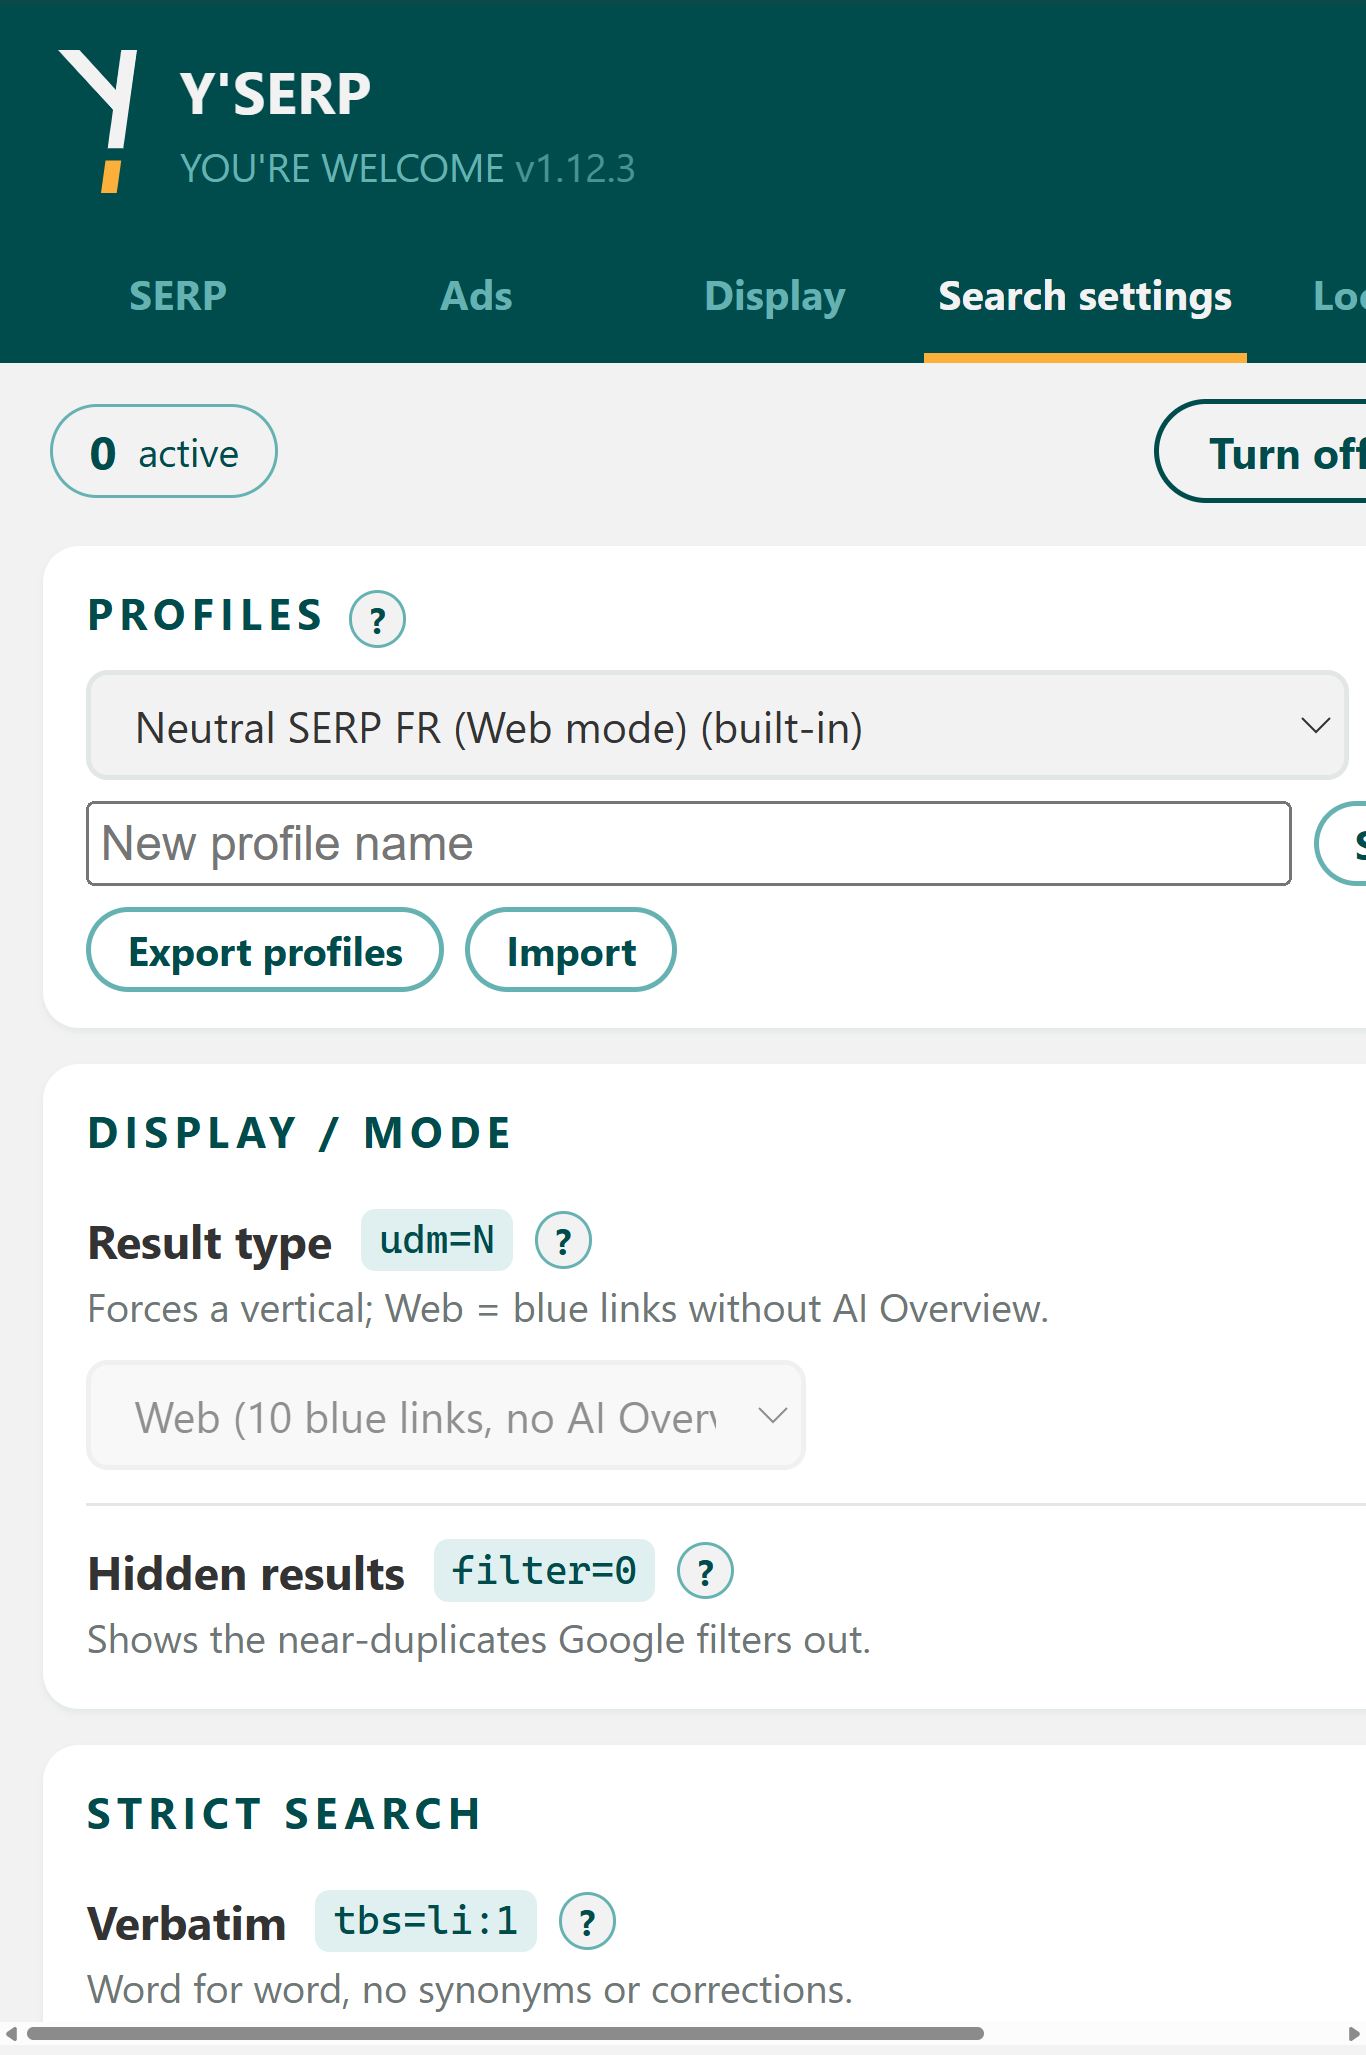The height and width of the screenshot is (2055, 1366).
Task: Select the Search settings tab
Action: (x=1085, y=296)
